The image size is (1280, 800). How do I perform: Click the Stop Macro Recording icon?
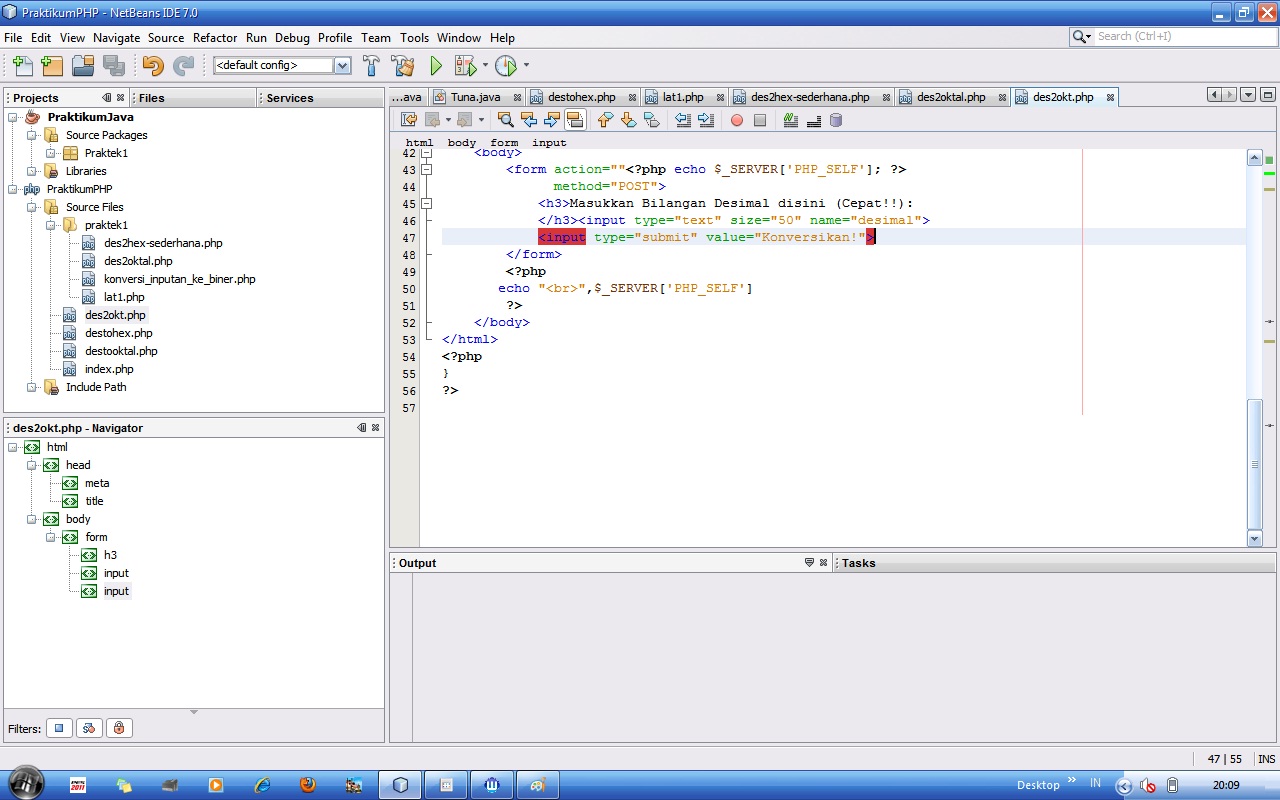[760, 120]
